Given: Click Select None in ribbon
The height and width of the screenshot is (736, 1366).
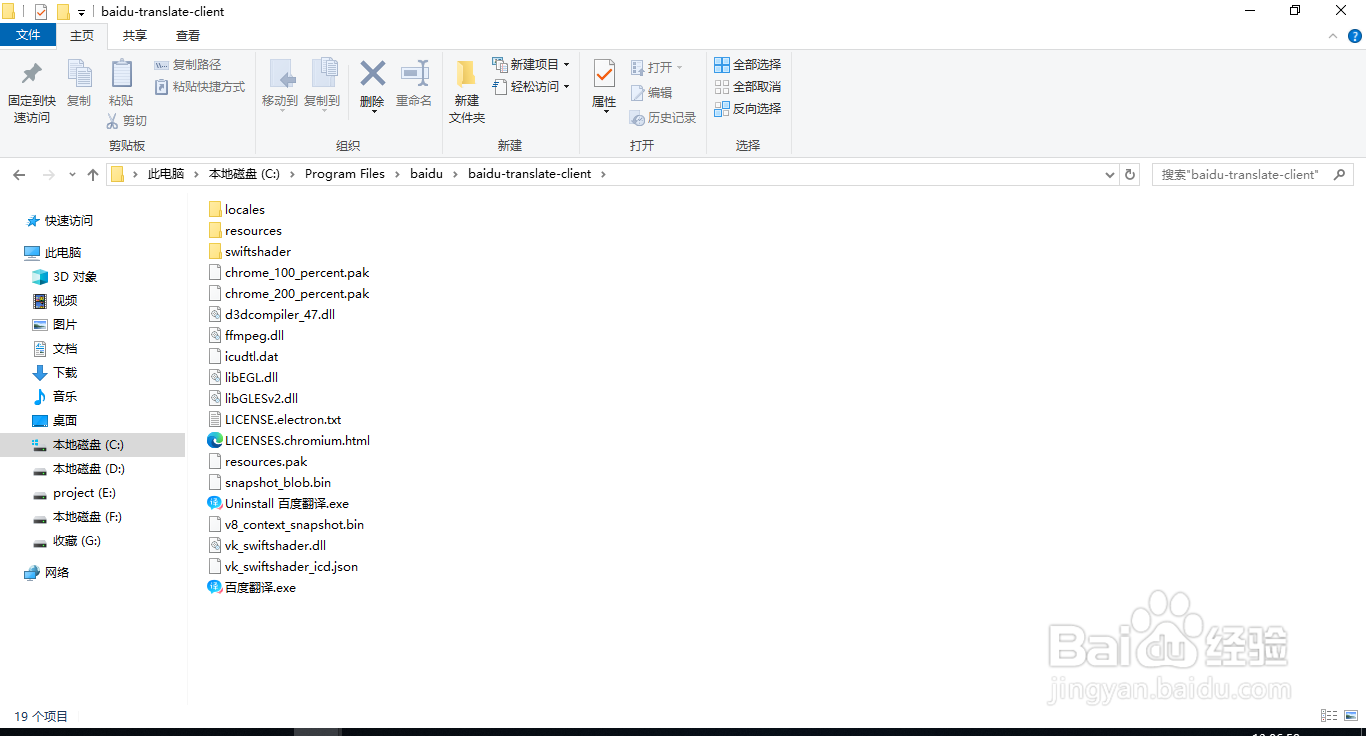Looking at the screenshot, I should pyautogui.click(x=747, y=87).
